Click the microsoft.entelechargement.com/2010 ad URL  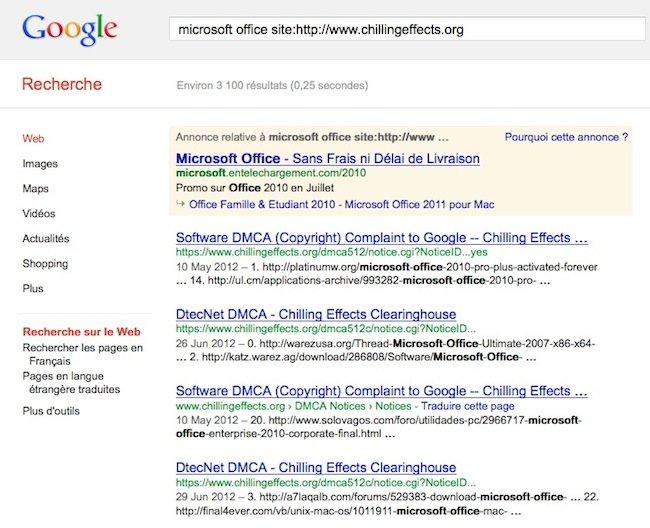[x=271, y=173]
